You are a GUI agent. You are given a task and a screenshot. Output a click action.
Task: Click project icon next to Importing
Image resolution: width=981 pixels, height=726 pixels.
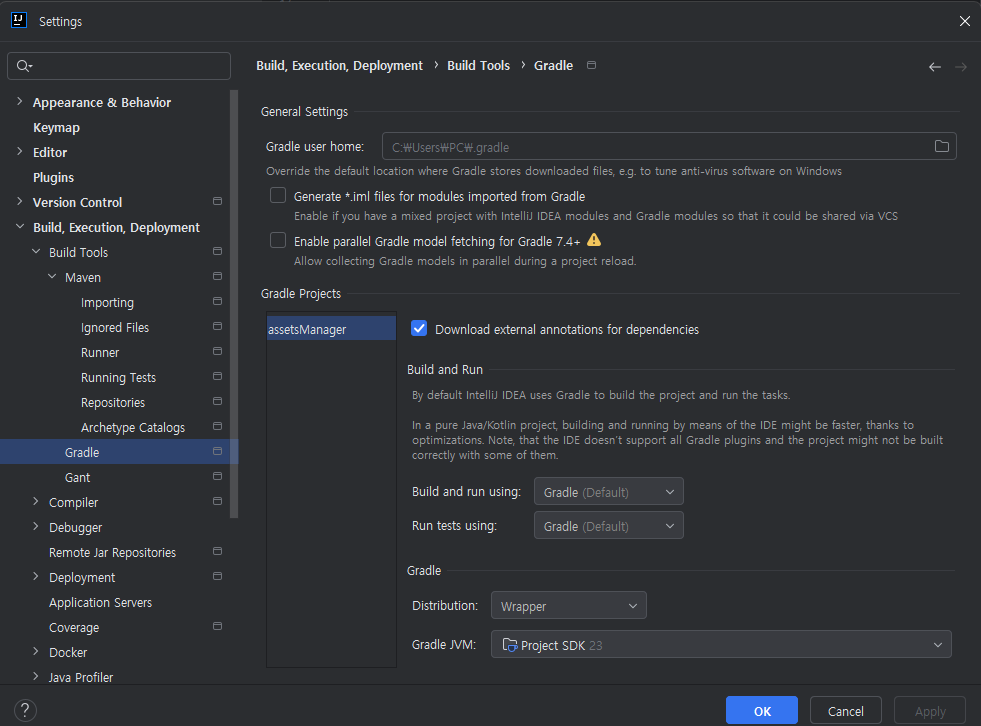(217, 302)
